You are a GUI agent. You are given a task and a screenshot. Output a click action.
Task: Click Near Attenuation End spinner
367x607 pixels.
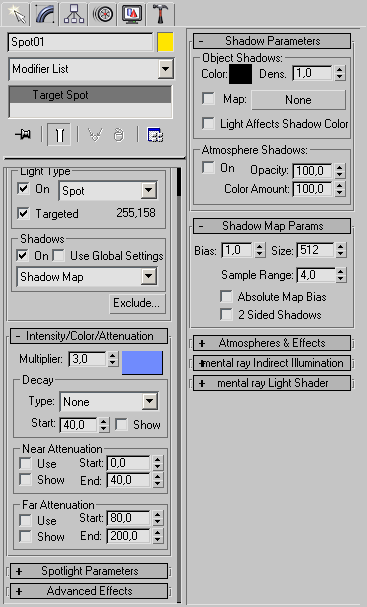point(157,480)
